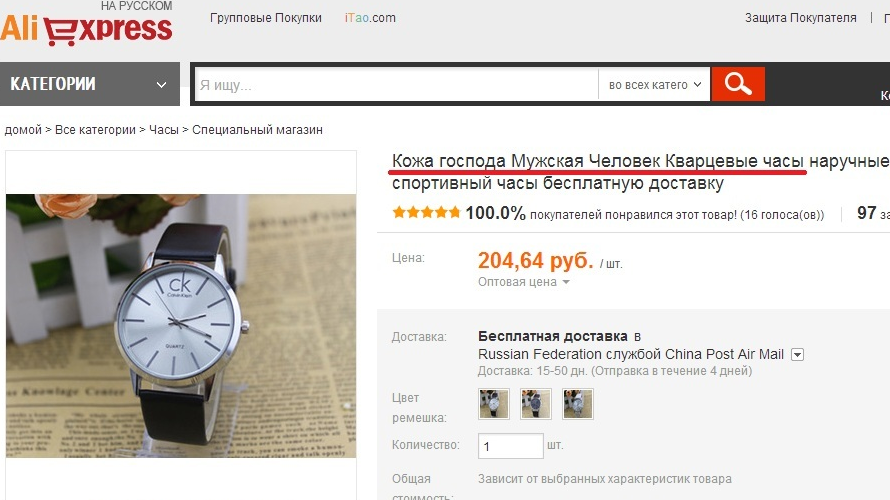
Task: Open Часы breadcrumb link
Action: [163, 129]
